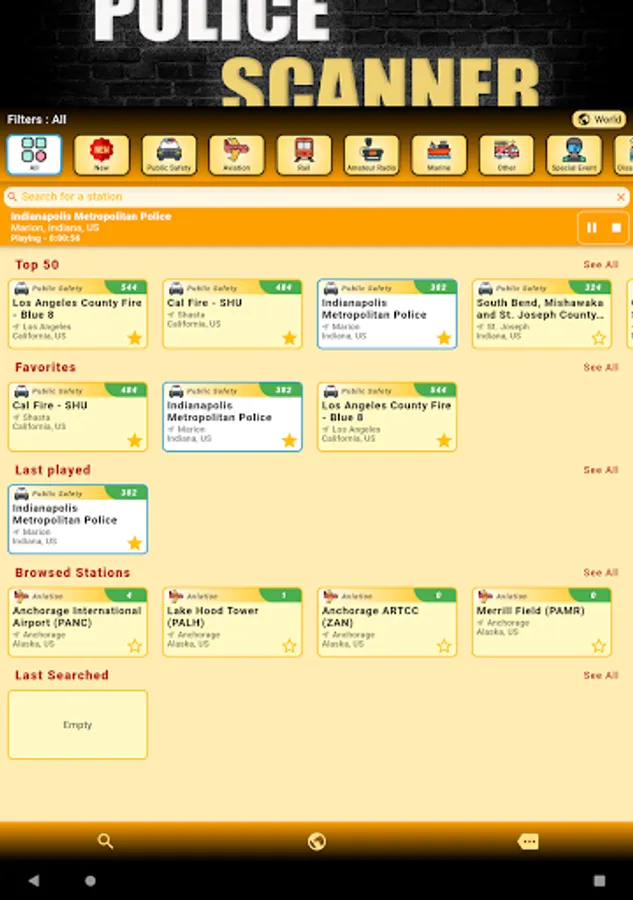Unfavorite Indianapolis Metropolitan Police in Top 50
The width and height of the screenshot is (633, 900).
[x=444, y=338]
